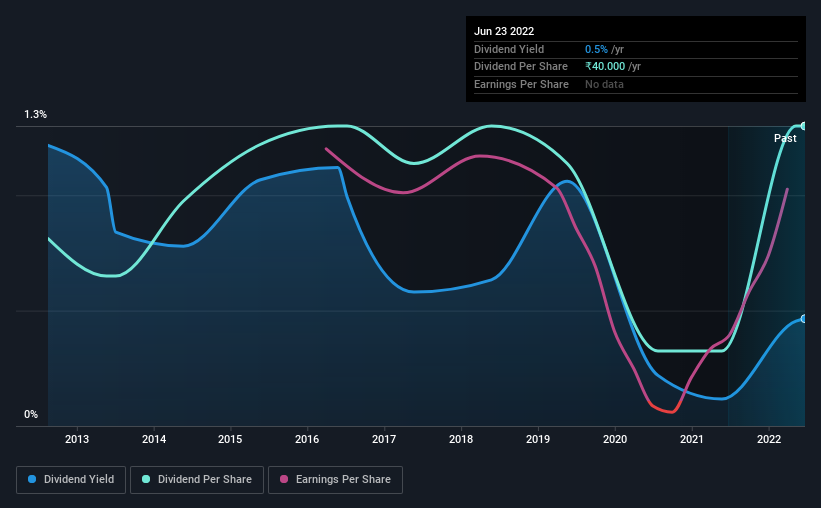The height and width of the screenshot is (508, 821).
Task: Click the tooltip 'Earnings Per Share' row label
Action: click(x=522, y=84)
